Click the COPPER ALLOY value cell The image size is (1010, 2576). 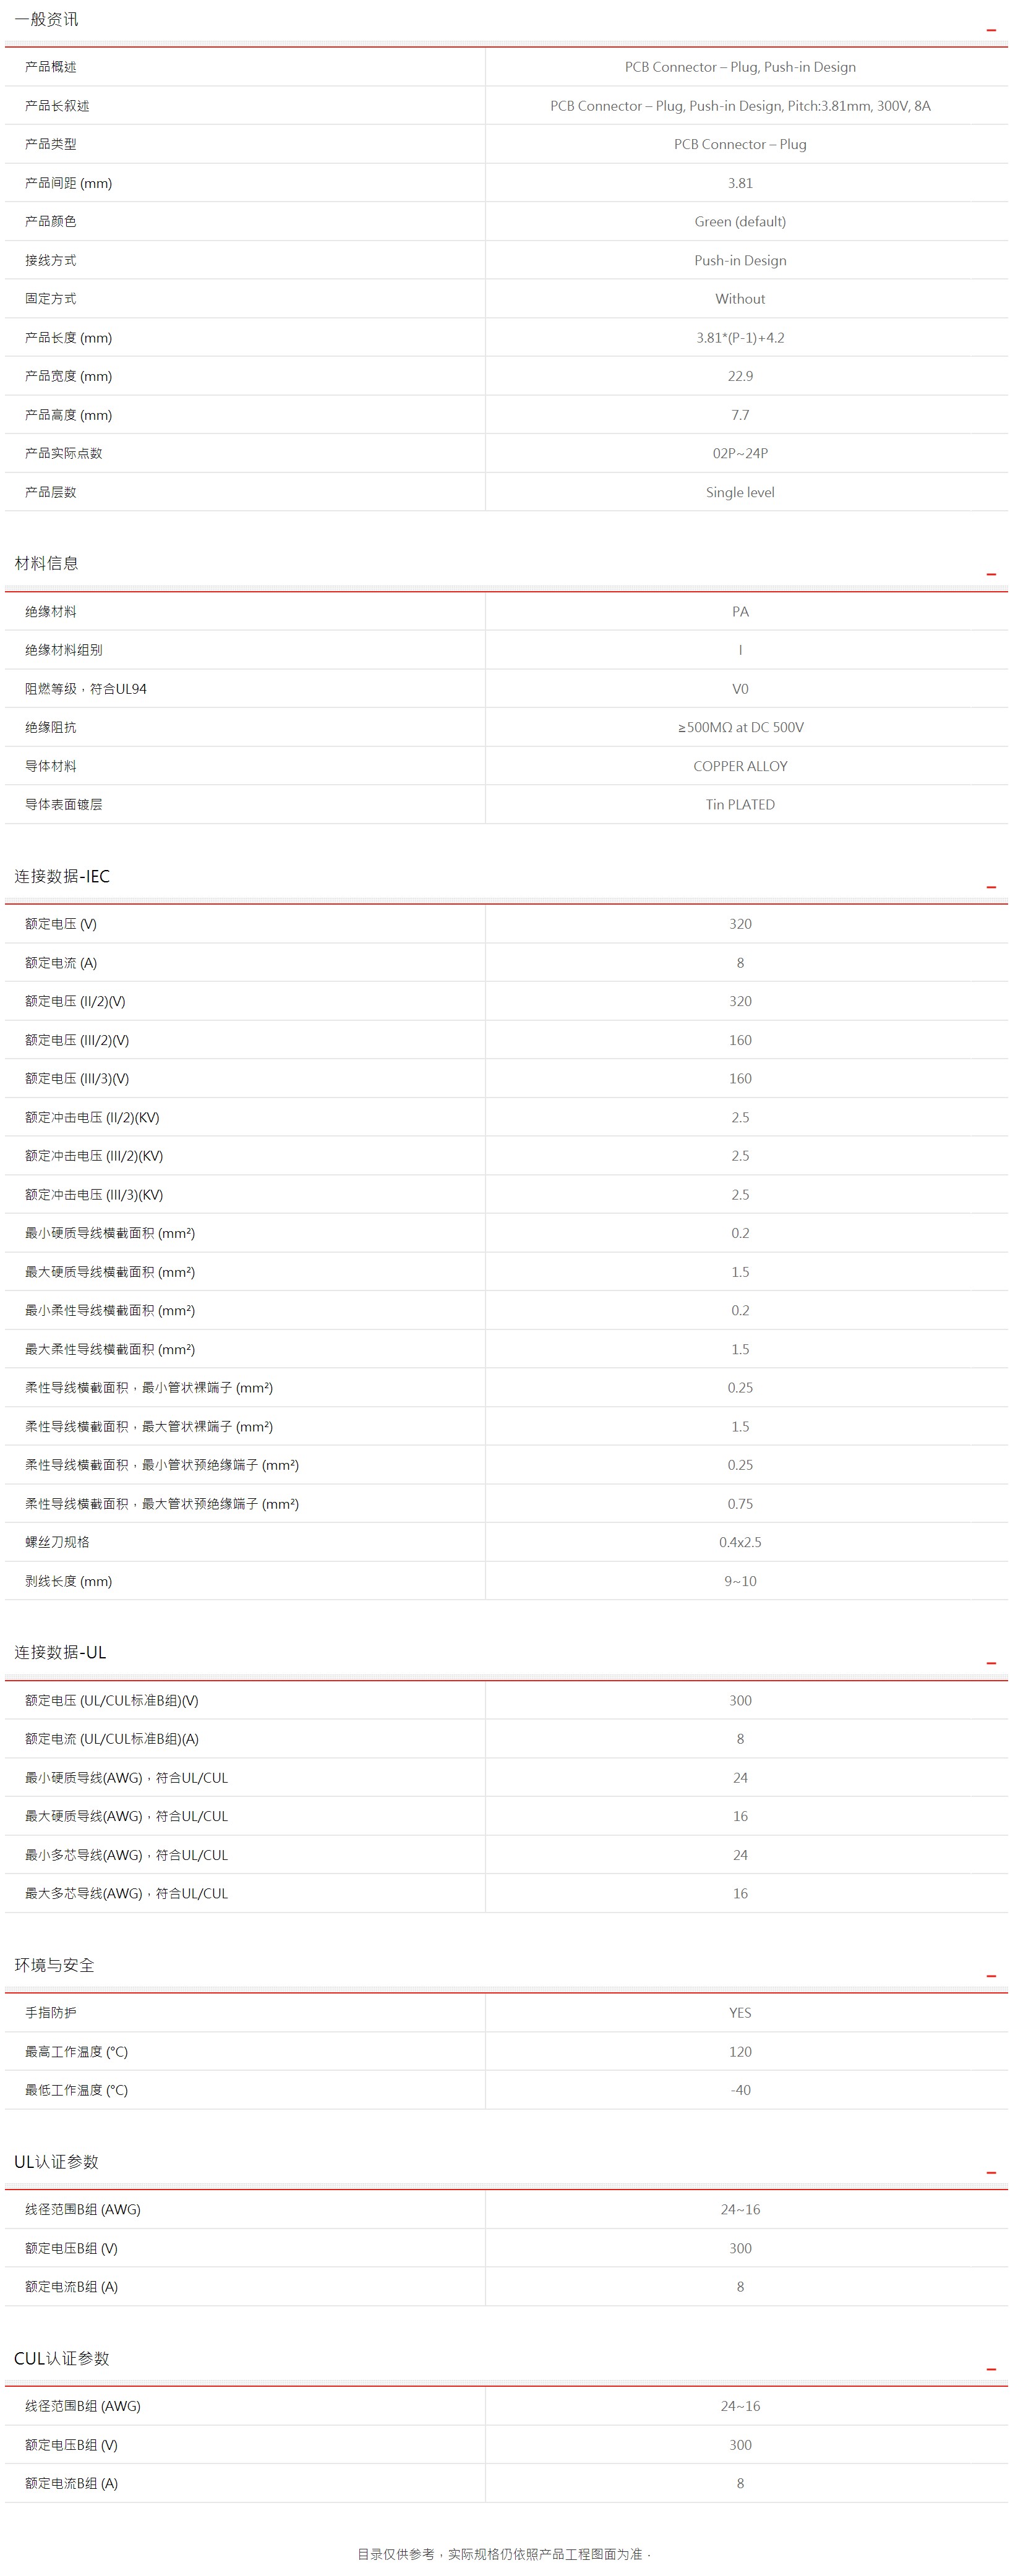[x=740, y=766]
